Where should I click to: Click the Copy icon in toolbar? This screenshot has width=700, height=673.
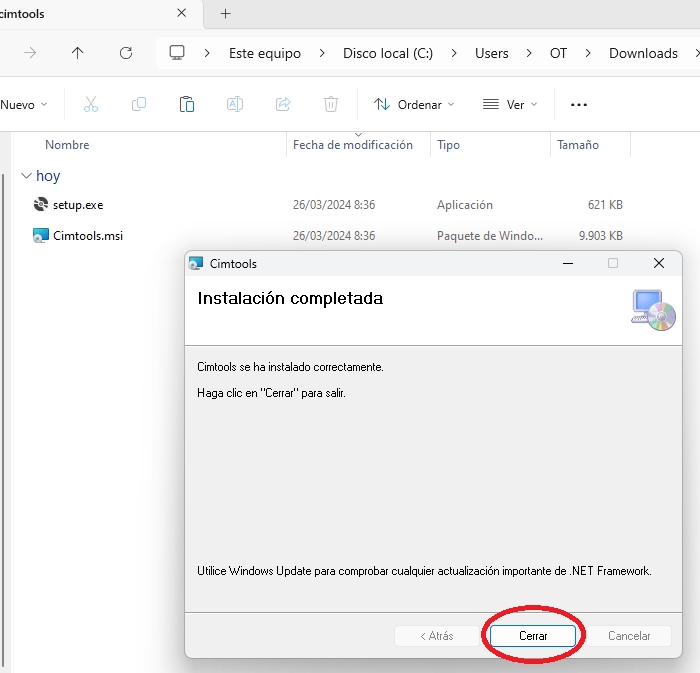(x=139, y=104)
